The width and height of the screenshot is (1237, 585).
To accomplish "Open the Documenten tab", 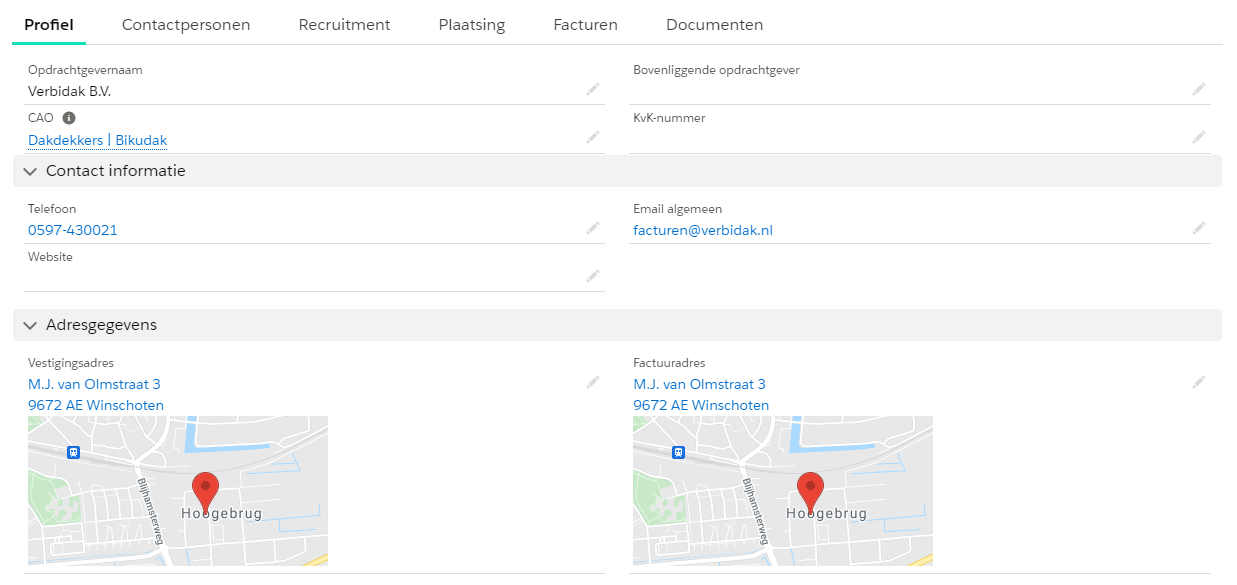I will point(714,25).
